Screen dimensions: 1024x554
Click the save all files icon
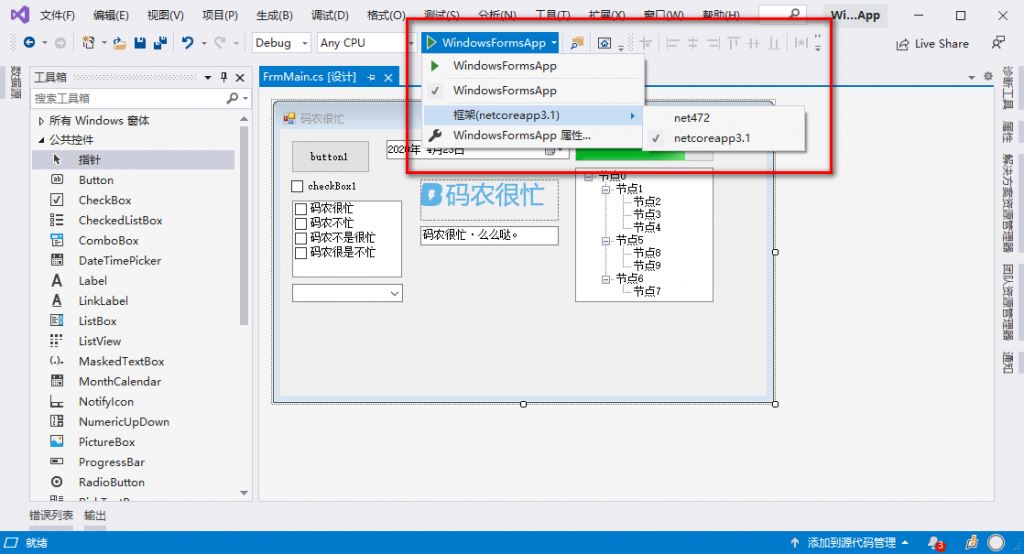pyautogui.click(x=160, y=43)
